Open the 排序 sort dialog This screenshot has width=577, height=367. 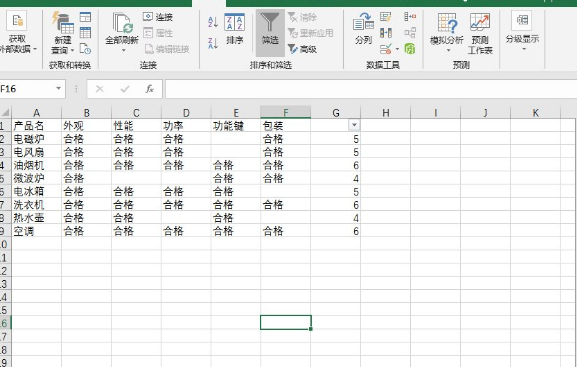coord(234,29)
